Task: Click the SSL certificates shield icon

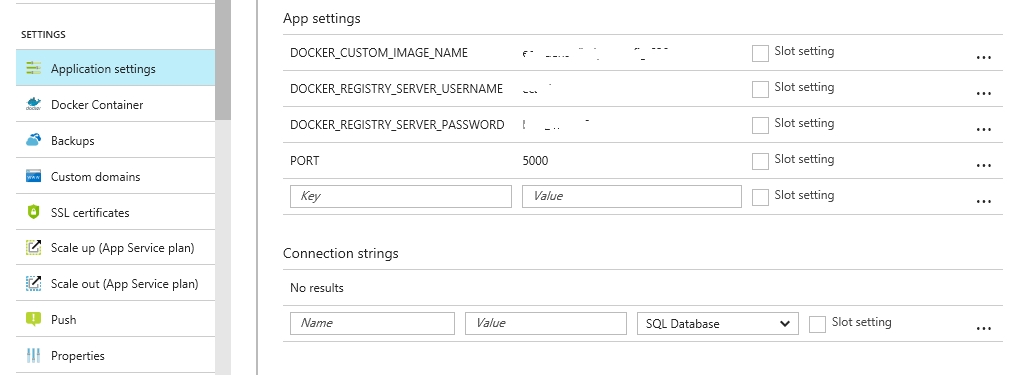Action: (x=33, y=212)
